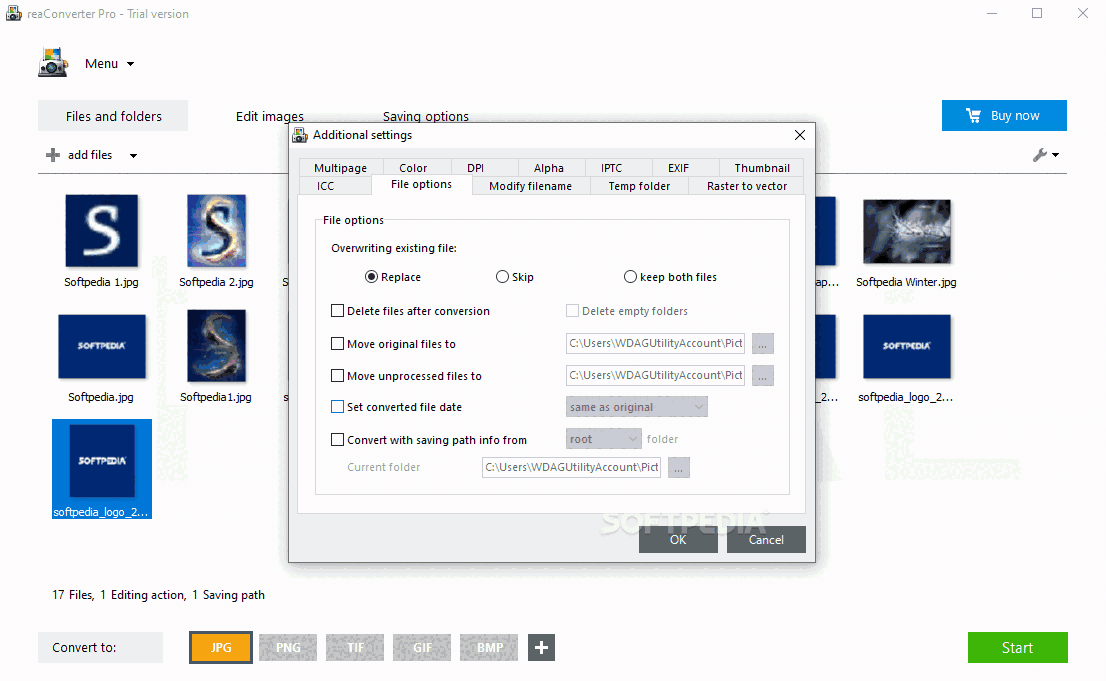
Task: Open the Modify filename tab
Action: 530,185
